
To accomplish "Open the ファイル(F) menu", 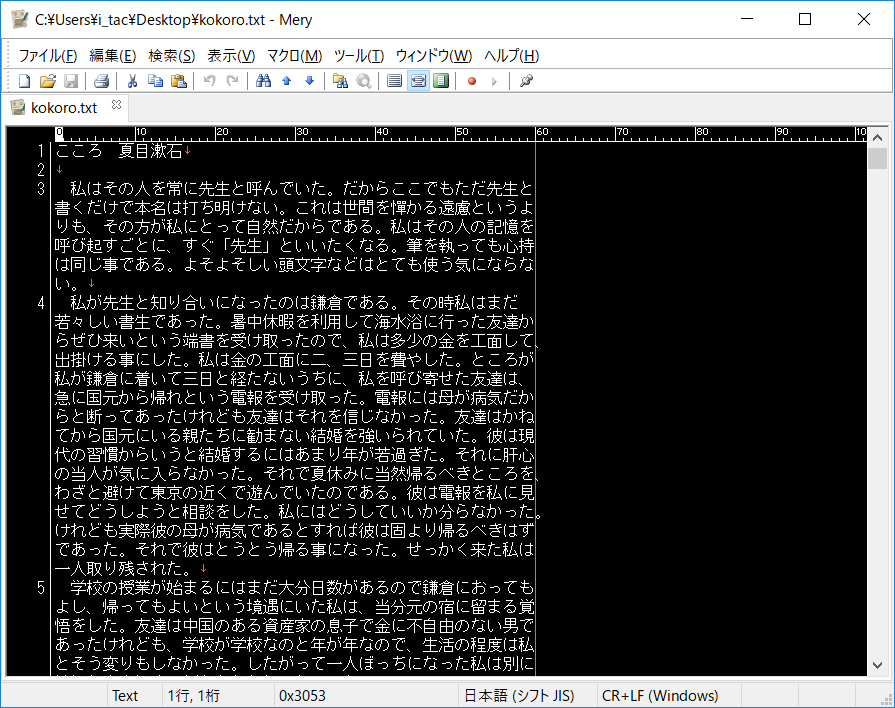I will [48, 55].
